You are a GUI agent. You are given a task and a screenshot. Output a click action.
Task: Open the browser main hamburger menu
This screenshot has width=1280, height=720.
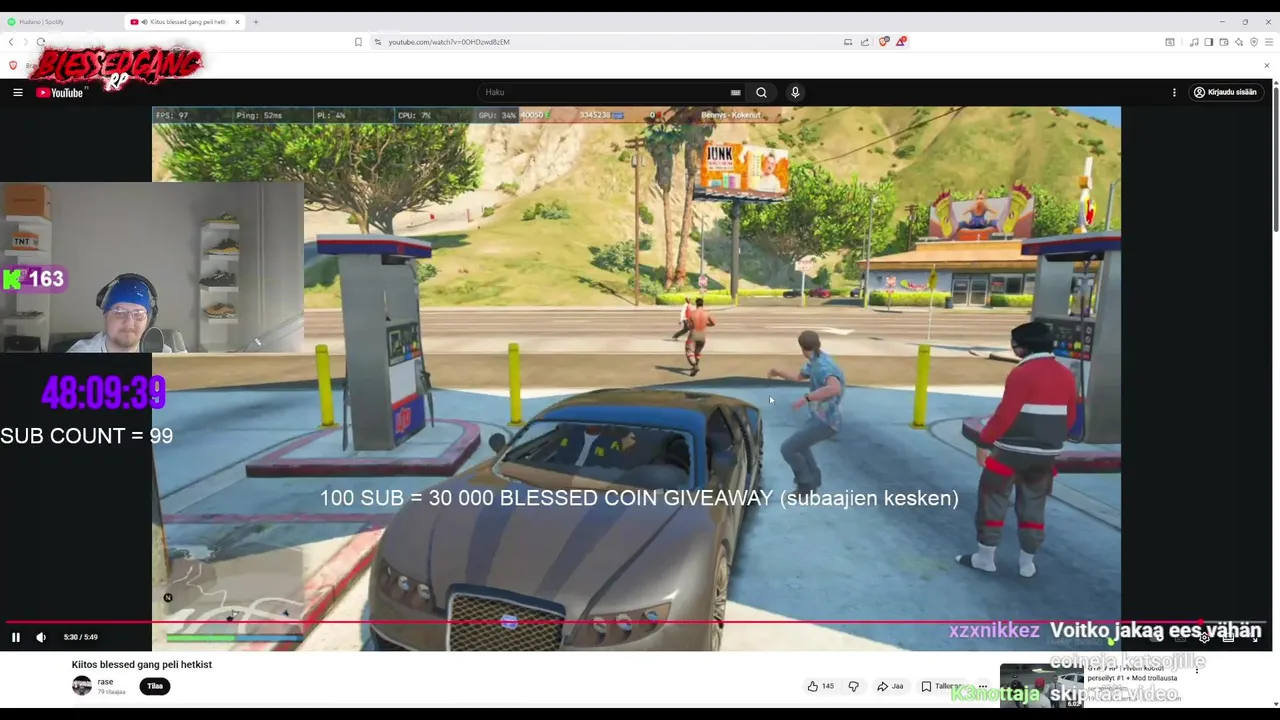1270,42
